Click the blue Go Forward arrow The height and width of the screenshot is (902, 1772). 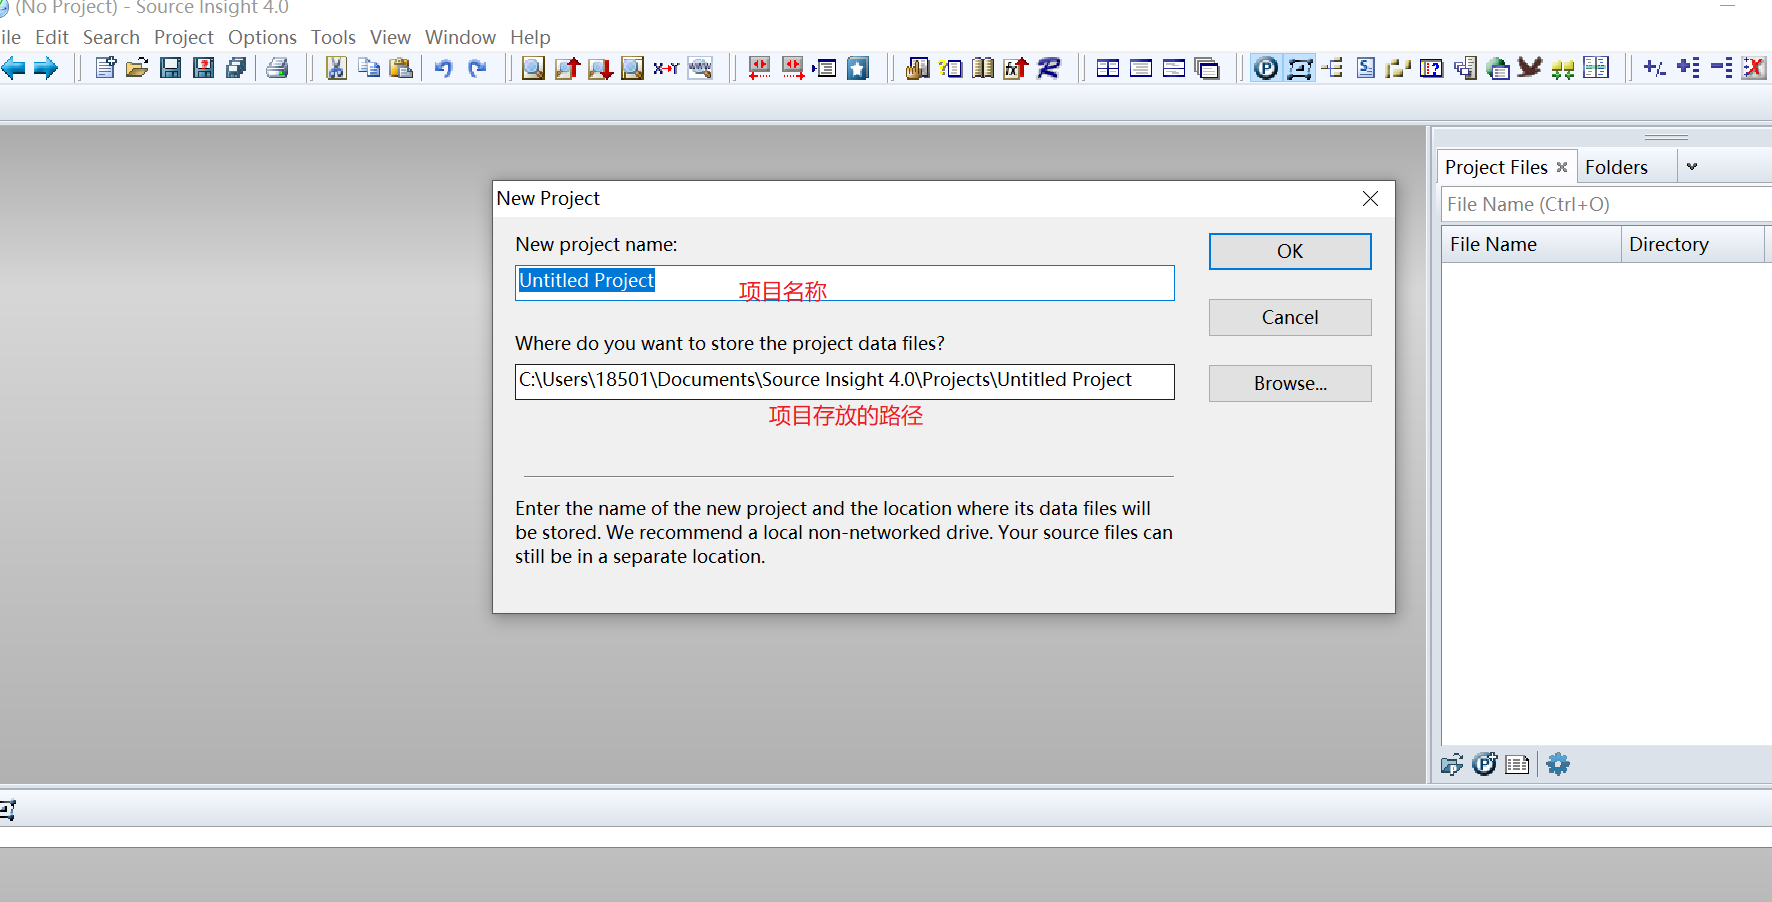point(46,68)
